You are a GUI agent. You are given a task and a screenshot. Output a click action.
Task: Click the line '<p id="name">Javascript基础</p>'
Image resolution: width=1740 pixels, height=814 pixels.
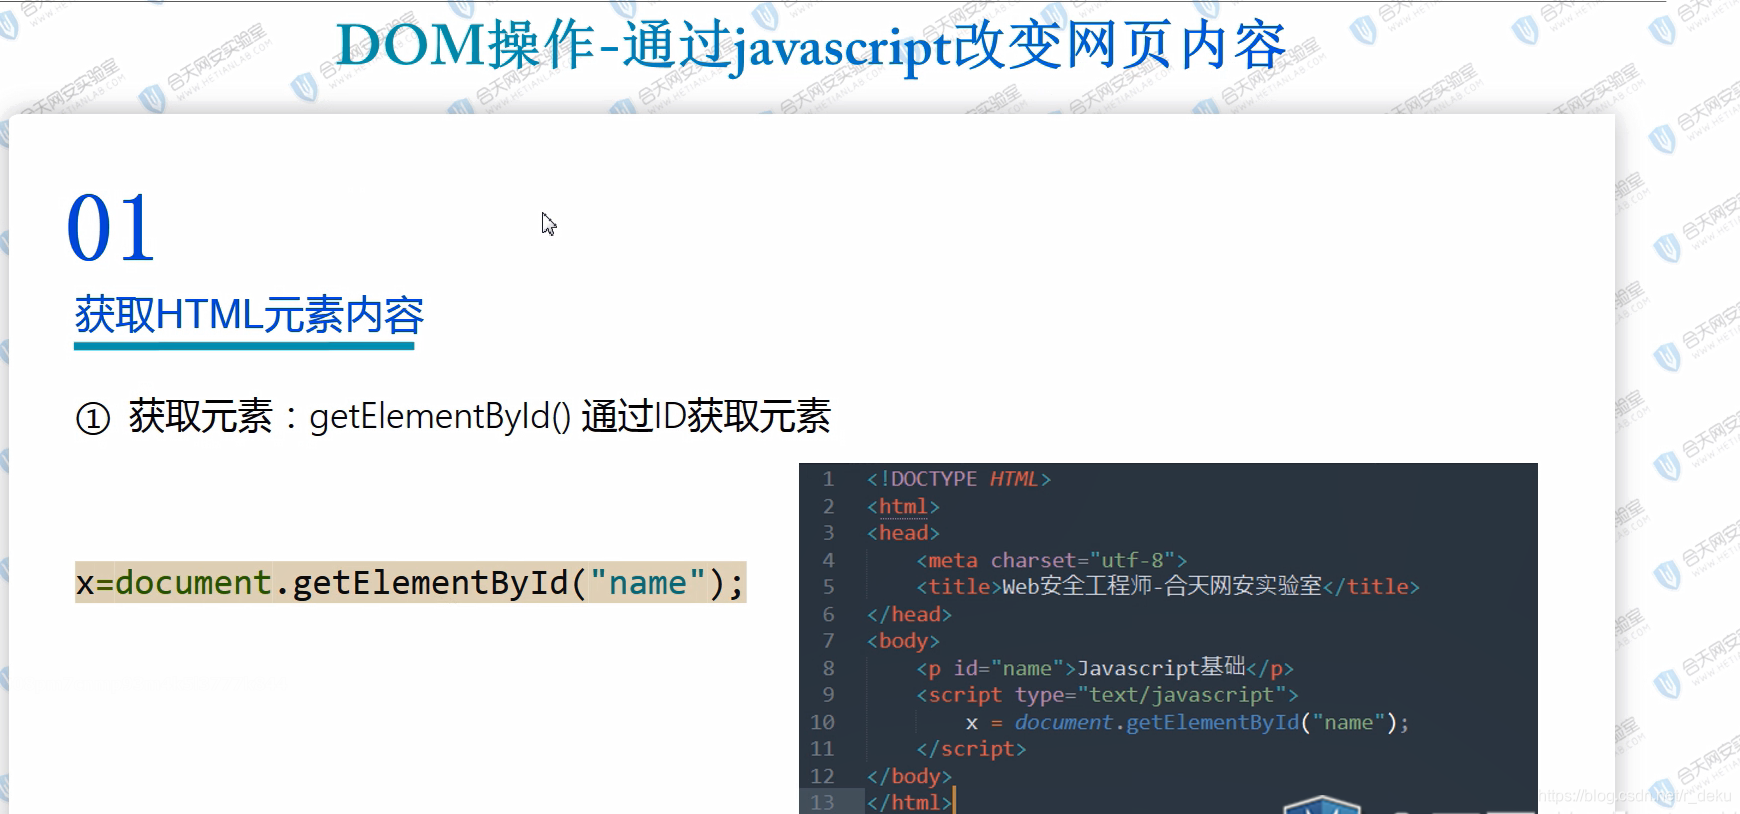point(1105,667)
